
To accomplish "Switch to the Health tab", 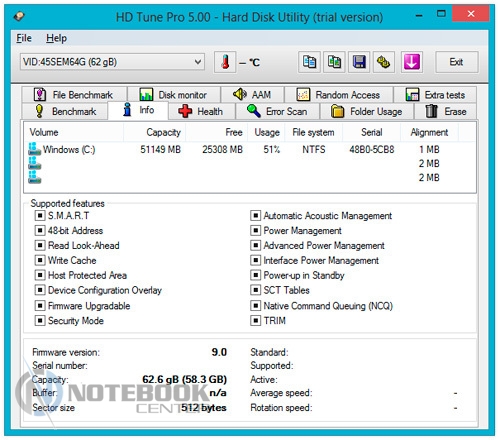I will [202, 111].
